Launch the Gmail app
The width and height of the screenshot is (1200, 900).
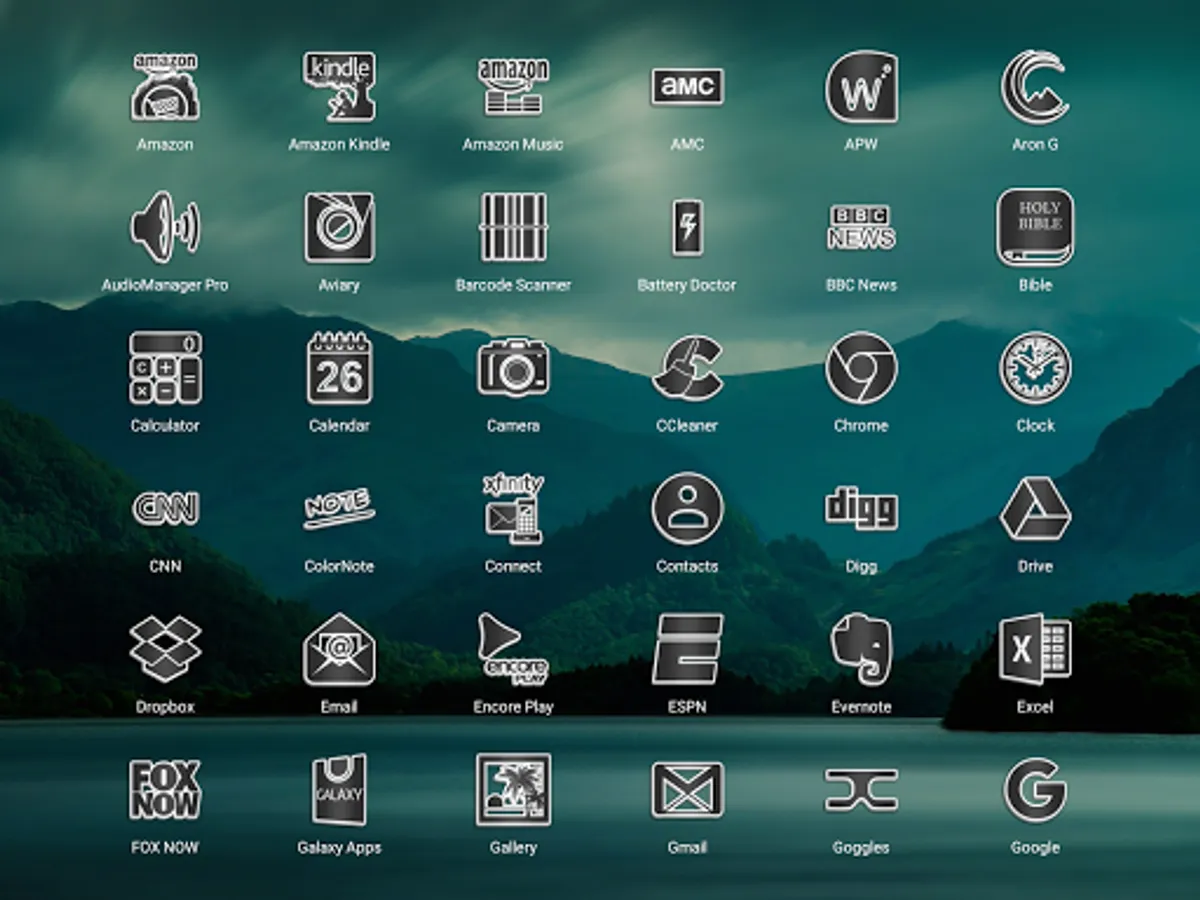pyautogui.click(x=687, y=790)
